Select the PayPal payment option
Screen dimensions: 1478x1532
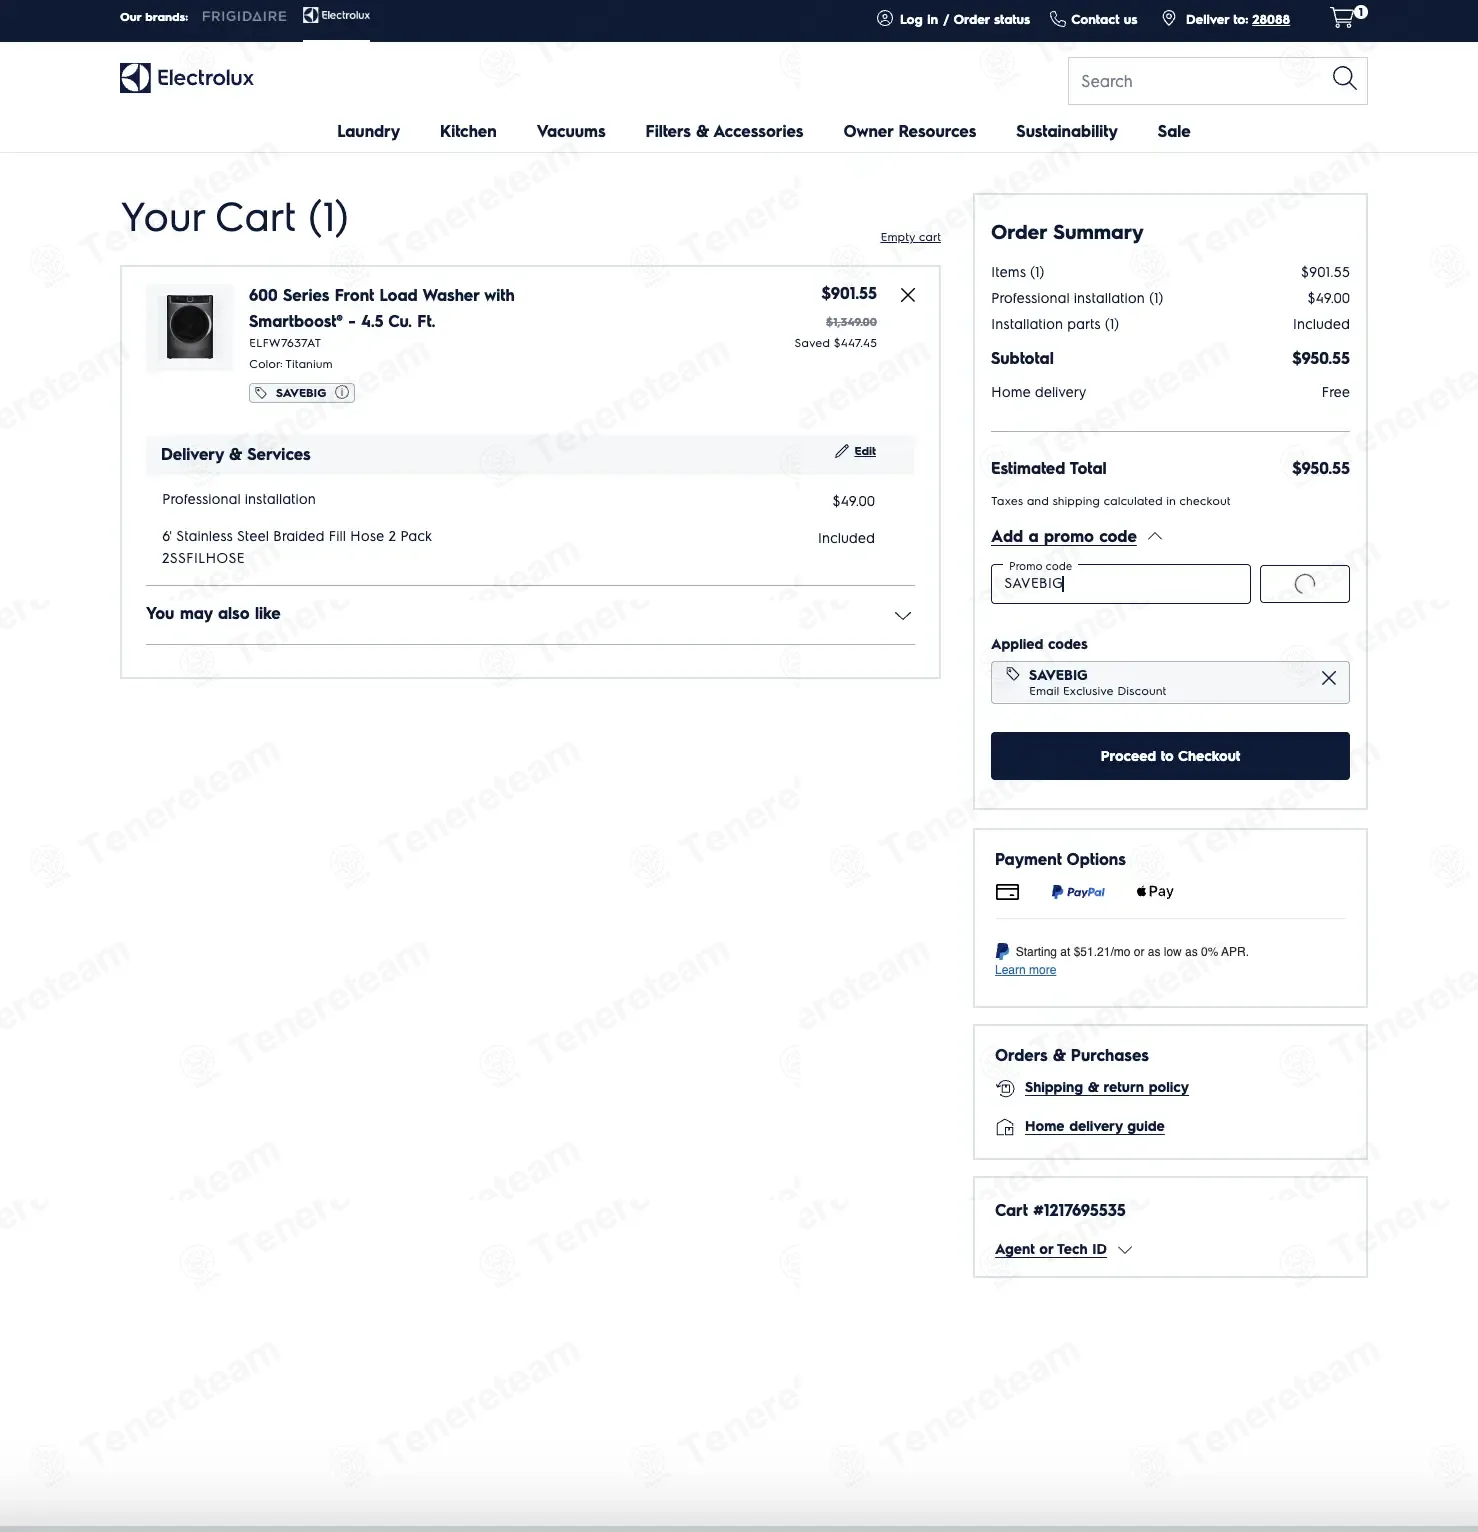point(1077,892)
